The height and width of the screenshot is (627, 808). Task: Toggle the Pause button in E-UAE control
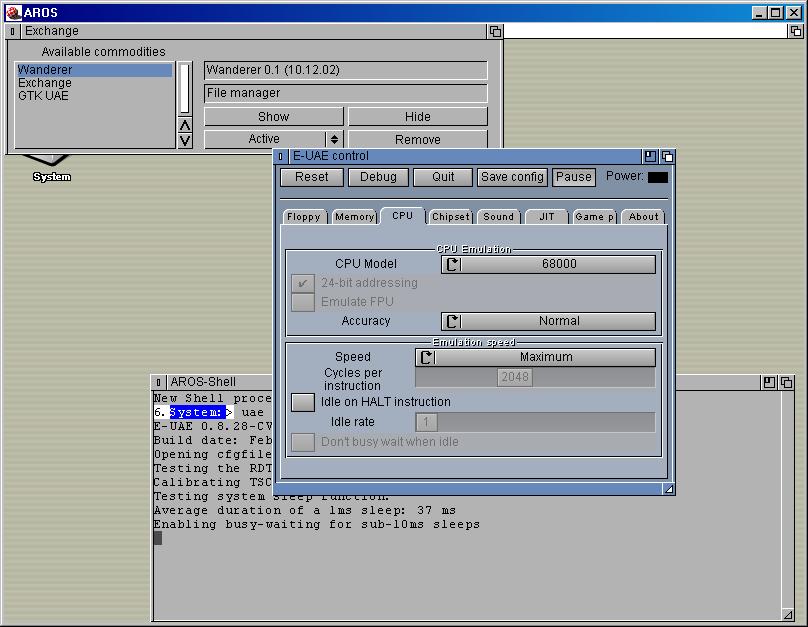tap(574, 177)
